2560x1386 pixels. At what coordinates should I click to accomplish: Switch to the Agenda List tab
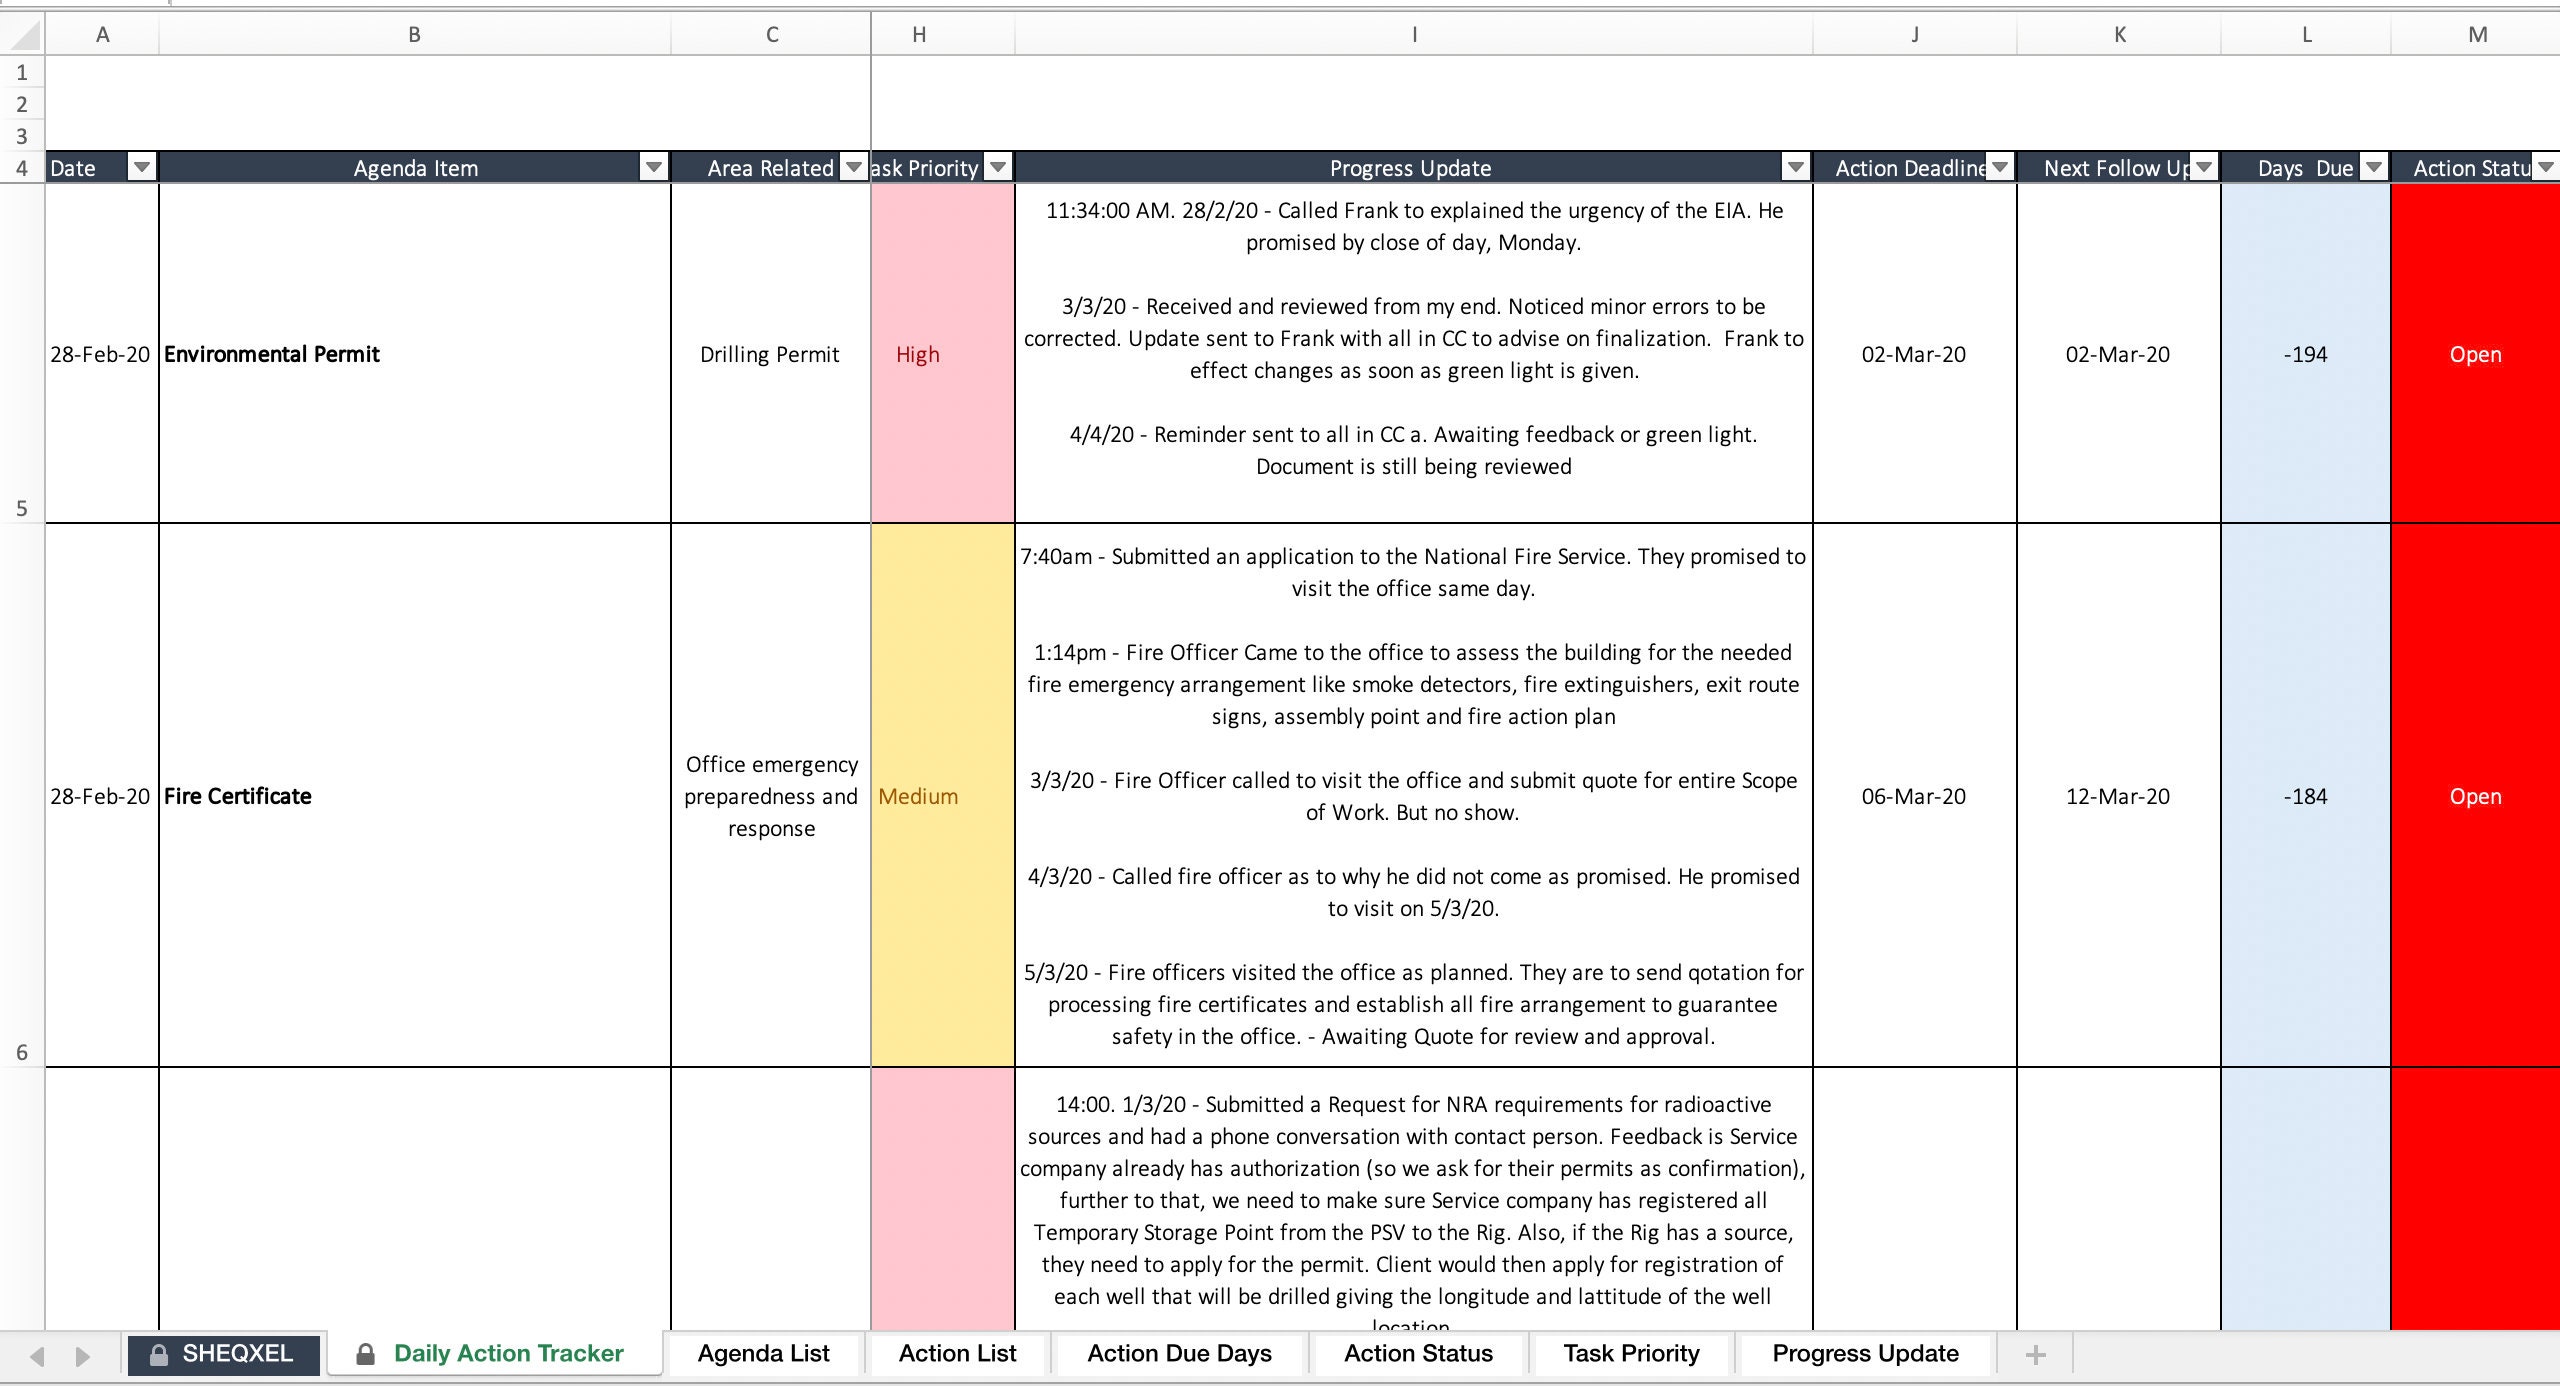763,1352
